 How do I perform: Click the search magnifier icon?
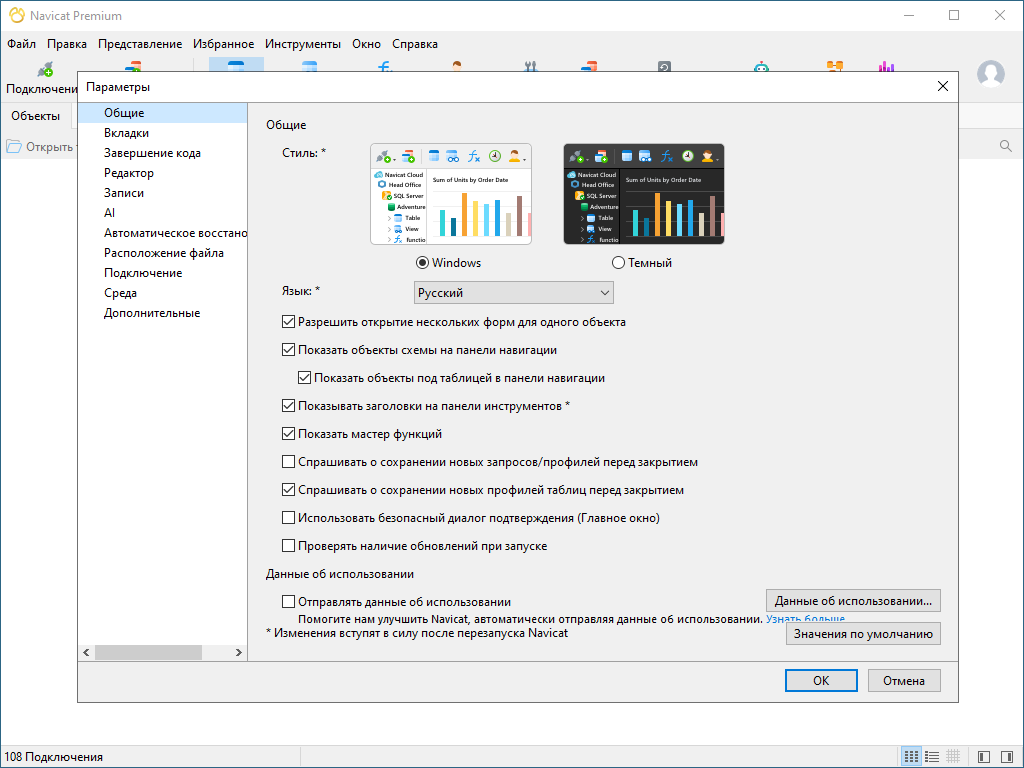pyautogui.click(x=1006, y=146)
